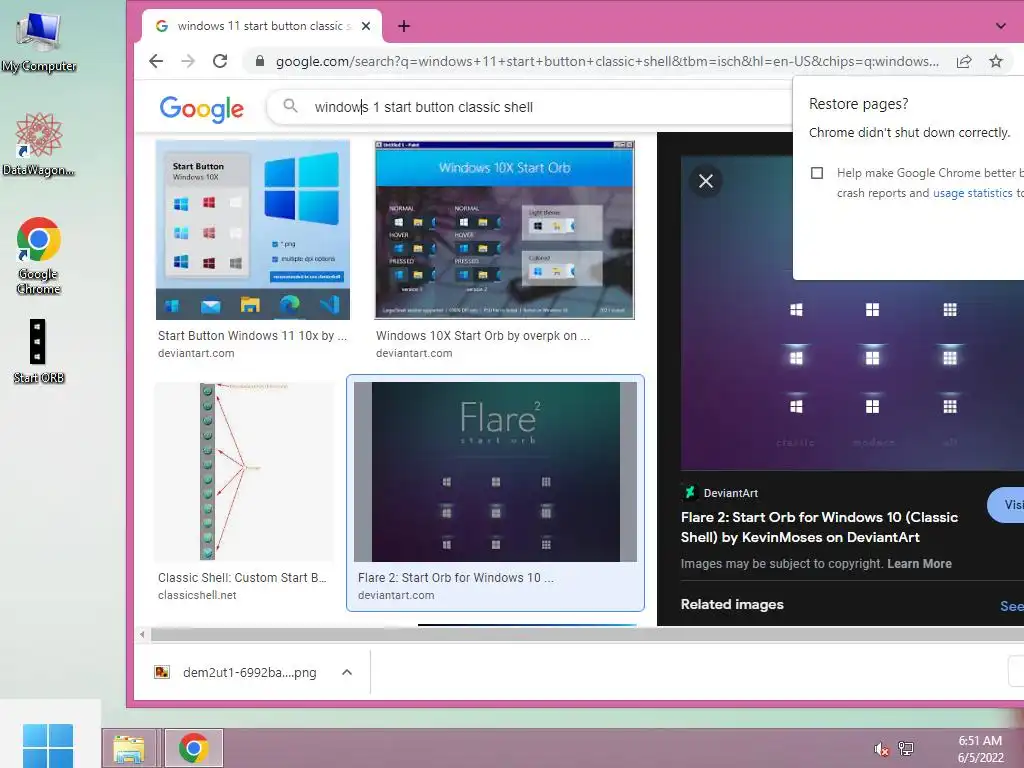Click Flare 2: Start Orb result title
The width and height of the screenshot is (1024, 768).
tap(455, 578)
